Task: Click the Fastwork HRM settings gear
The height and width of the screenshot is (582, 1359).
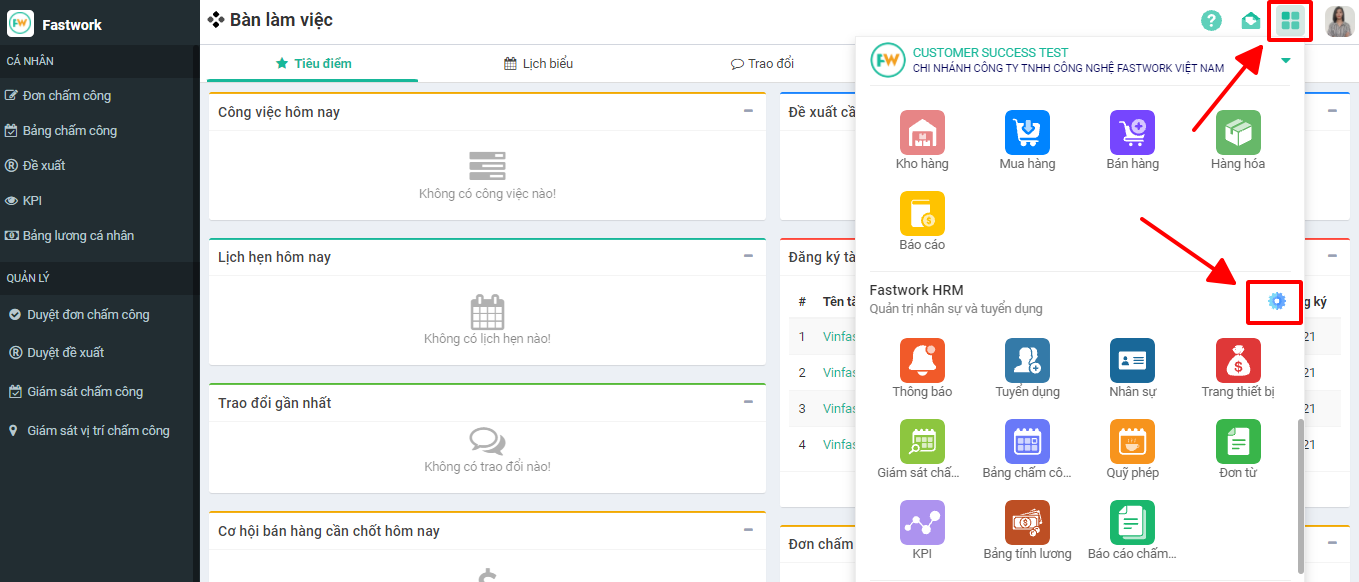Action: click(1276, 300)
